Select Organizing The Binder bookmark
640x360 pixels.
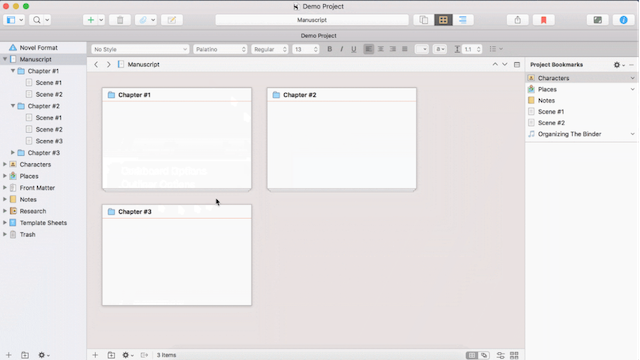click(582, 134)
